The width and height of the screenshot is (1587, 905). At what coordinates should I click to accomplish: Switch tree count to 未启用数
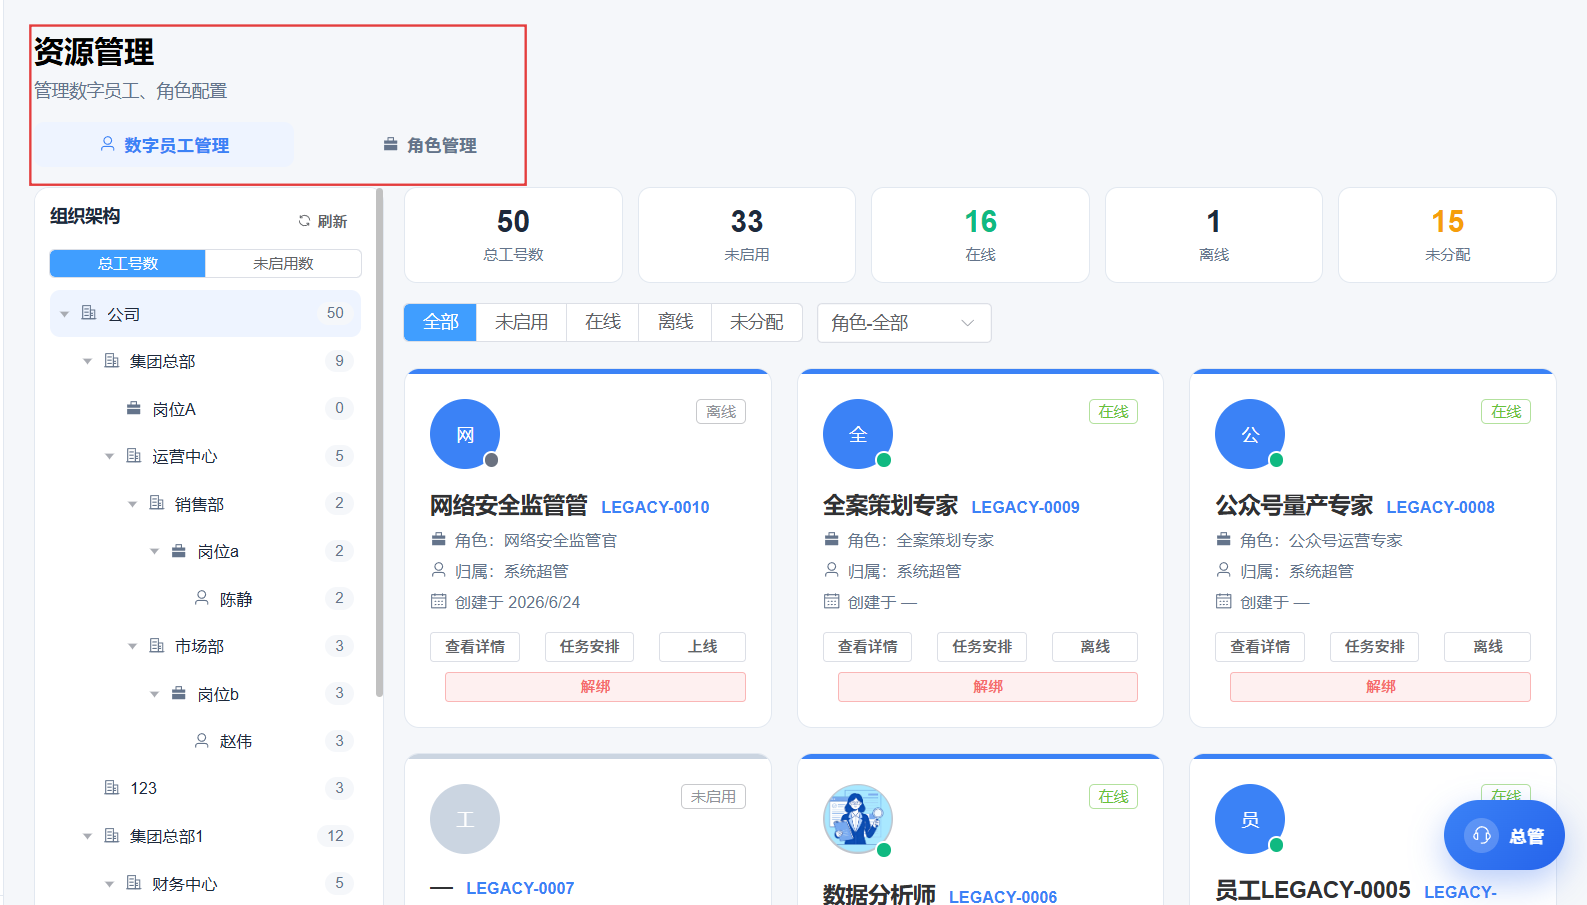pyautogui.click(x=283, y=263)
